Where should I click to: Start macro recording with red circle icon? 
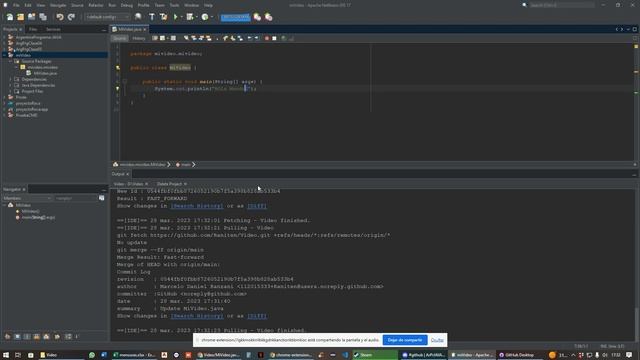(x=267, y=38)
